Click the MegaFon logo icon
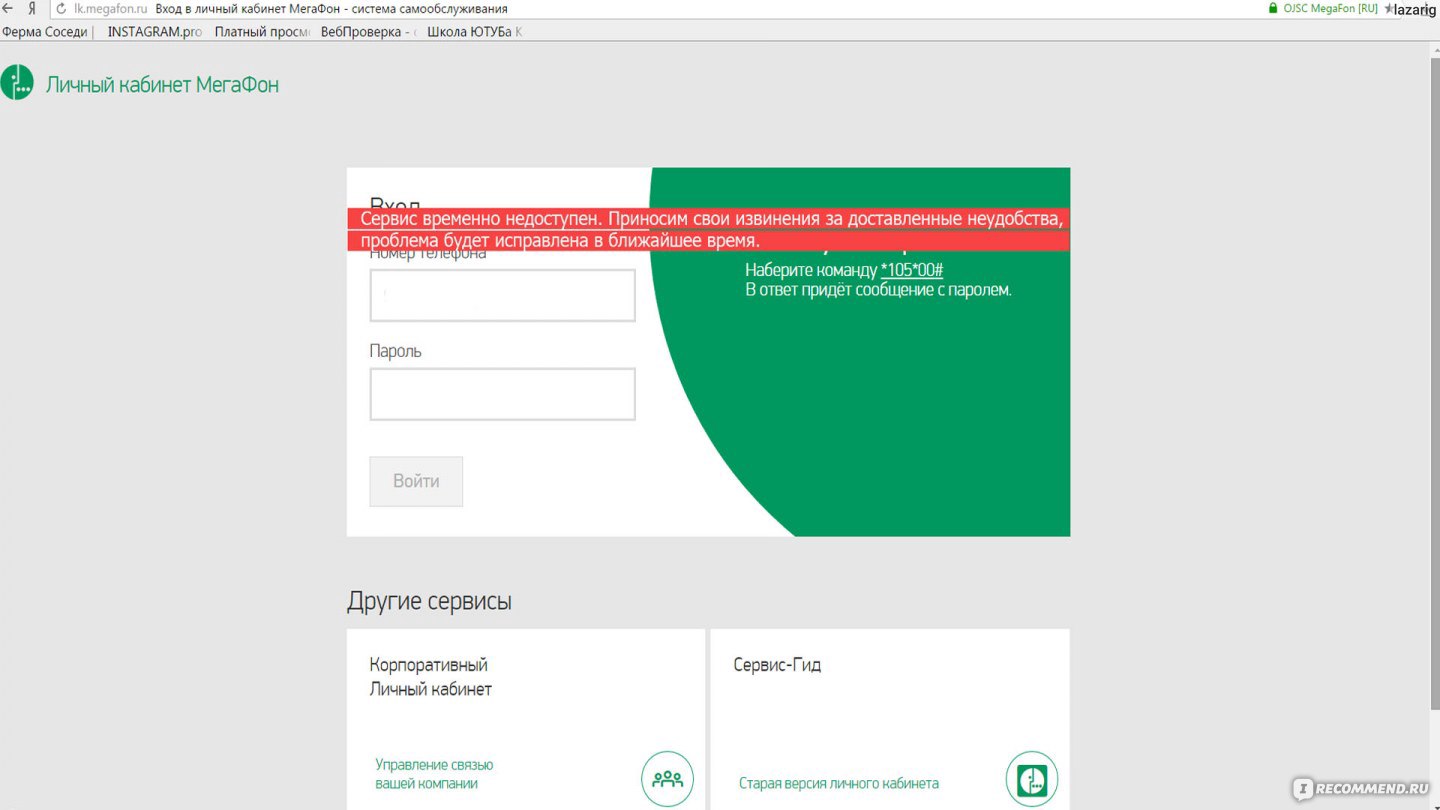The height and width of the screenshot is (810, 1440). (17, 83)
